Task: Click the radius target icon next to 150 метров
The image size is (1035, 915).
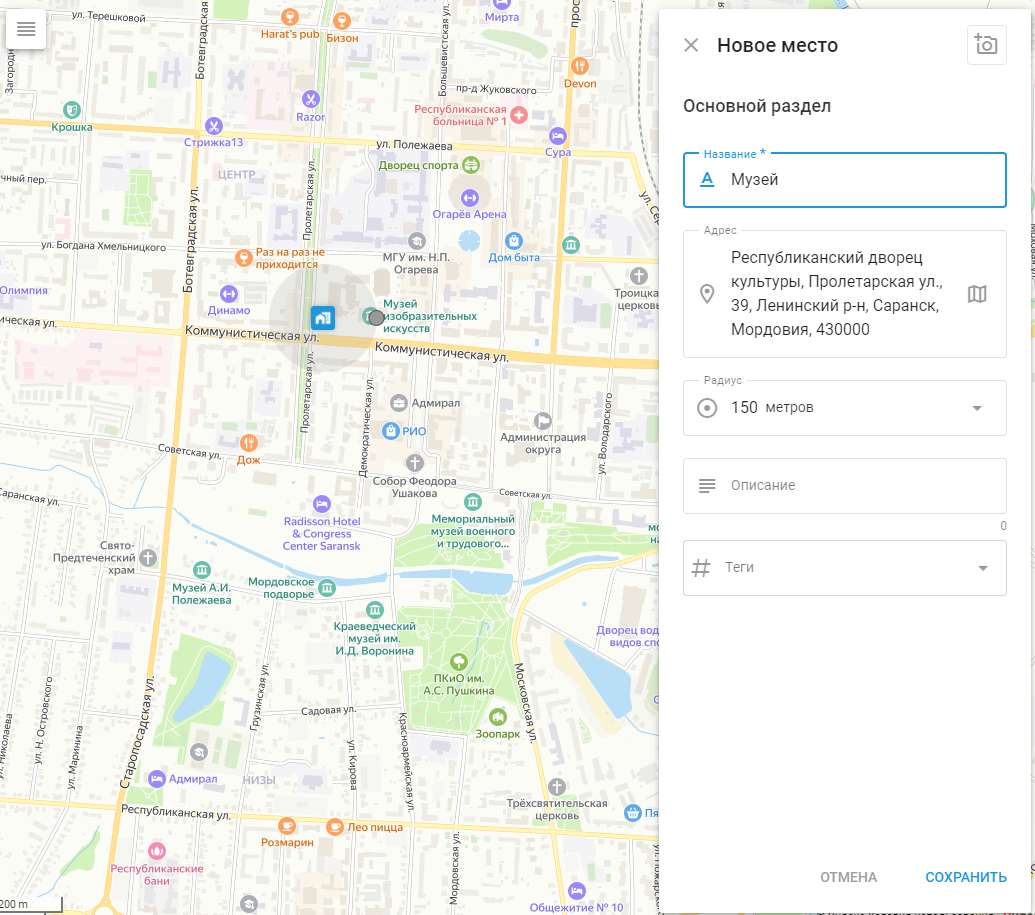Action: [707, 408]
